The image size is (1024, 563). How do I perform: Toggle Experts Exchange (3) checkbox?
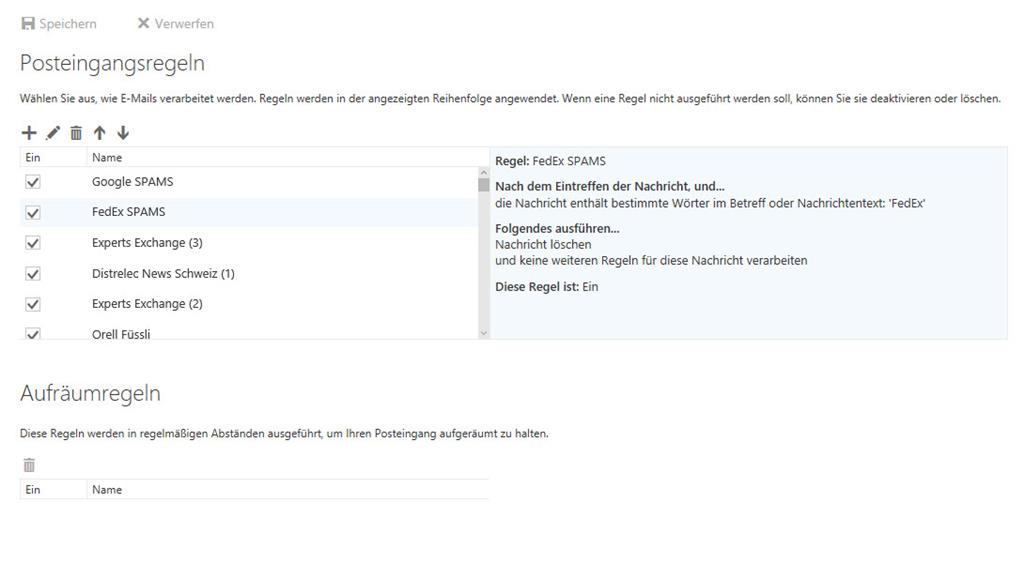33,243
